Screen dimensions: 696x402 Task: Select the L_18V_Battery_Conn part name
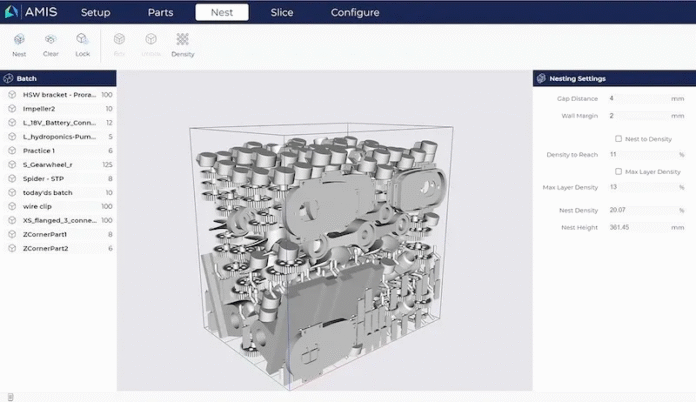pos(59,122)
